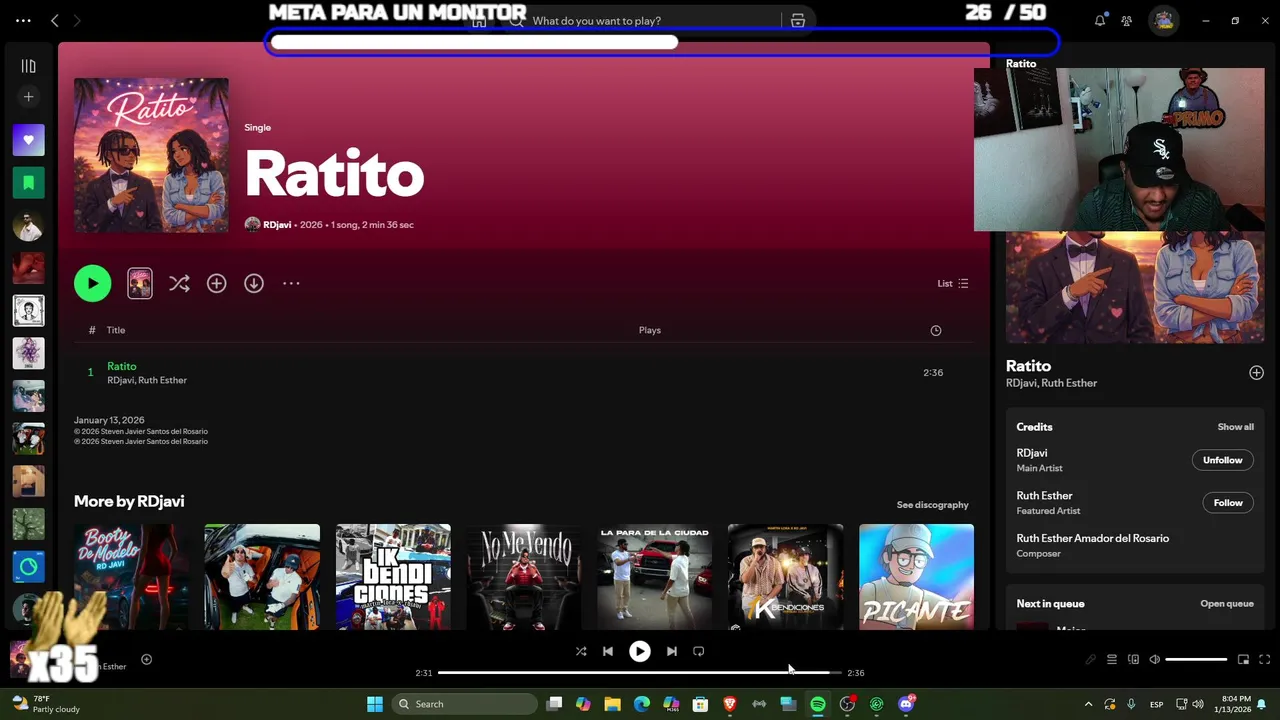This screenshot has height=720, width=1280.
Task: Select the Ratito track row title
Action: [122, 366]
